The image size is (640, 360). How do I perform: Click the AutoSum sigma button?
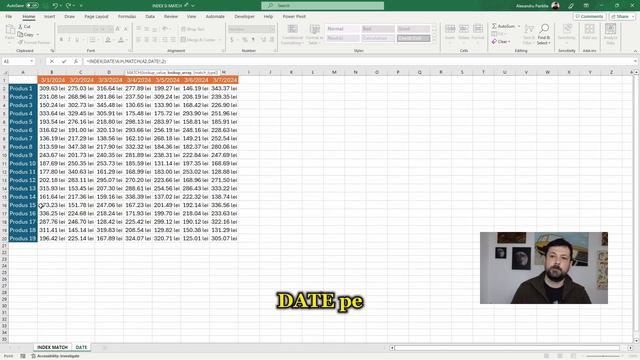[x=503, y=26]
